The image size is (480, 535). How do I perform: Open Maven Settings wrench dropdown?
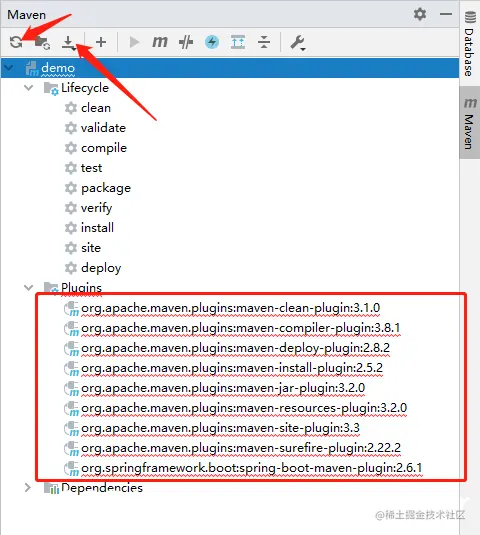click(298, 43)
